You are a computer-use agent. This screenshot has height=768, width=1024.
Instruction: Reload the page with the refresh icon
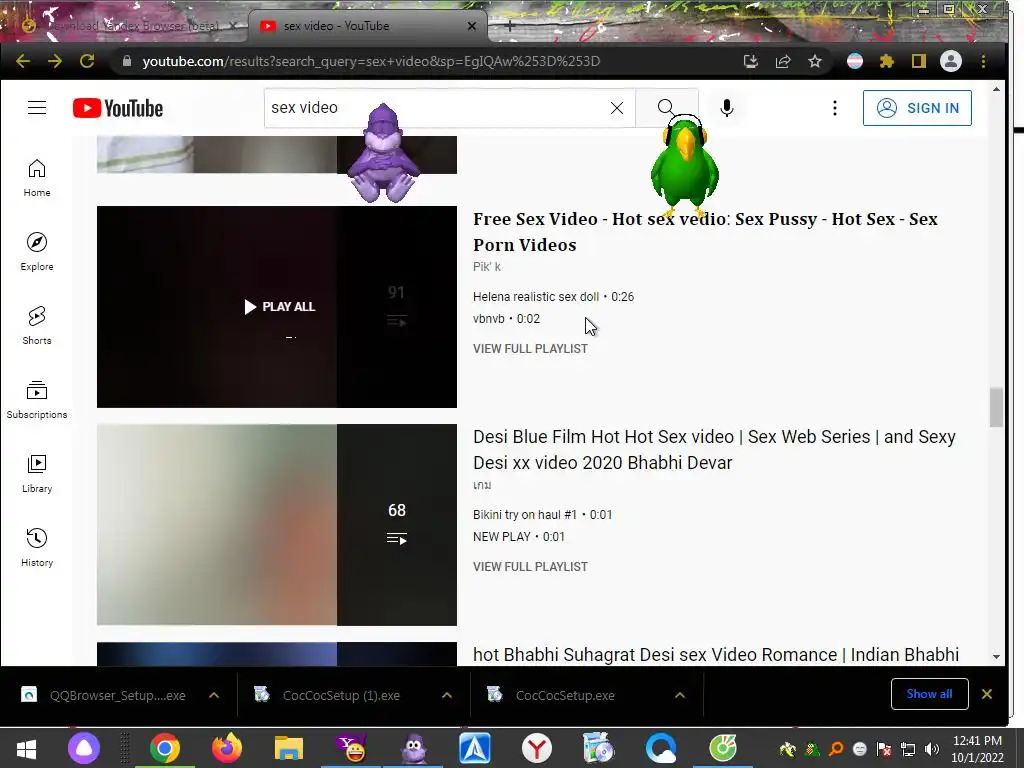tap(87, 61)
